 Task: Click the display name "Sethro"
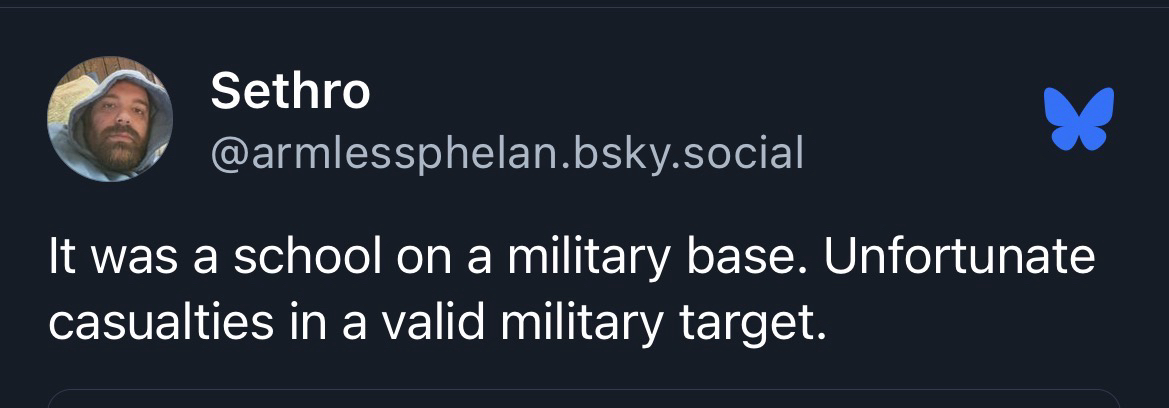pyautogui.click(x=290, y=93)
